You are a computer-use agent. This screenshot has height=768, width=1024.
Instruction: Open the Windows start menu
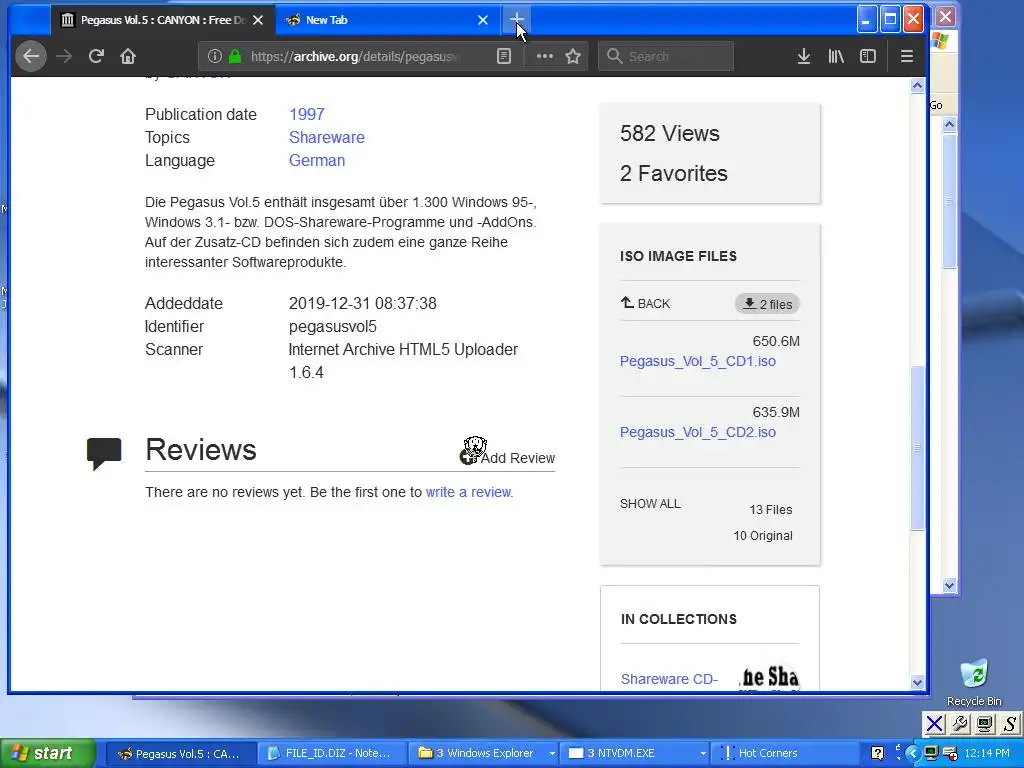click(47, 754)
